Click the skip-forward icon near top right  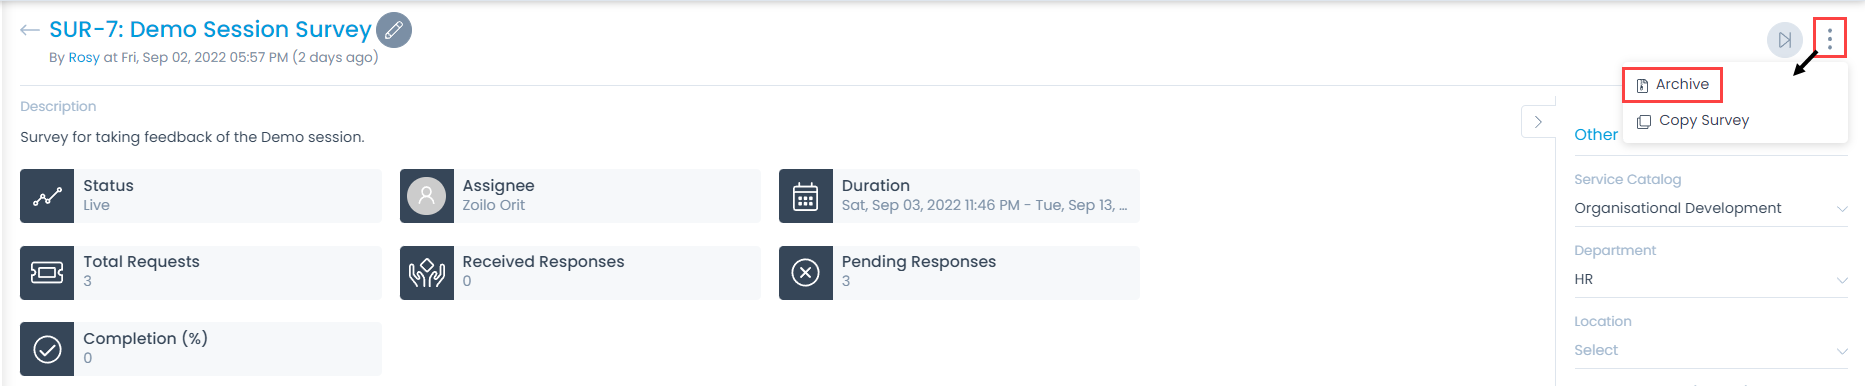1785,40
